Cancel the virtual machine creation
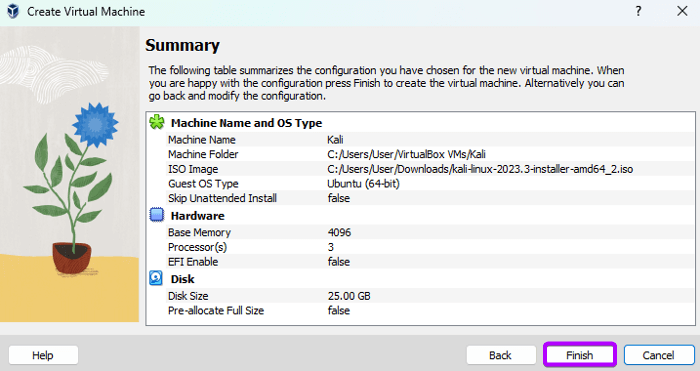 tap(659, 355)
